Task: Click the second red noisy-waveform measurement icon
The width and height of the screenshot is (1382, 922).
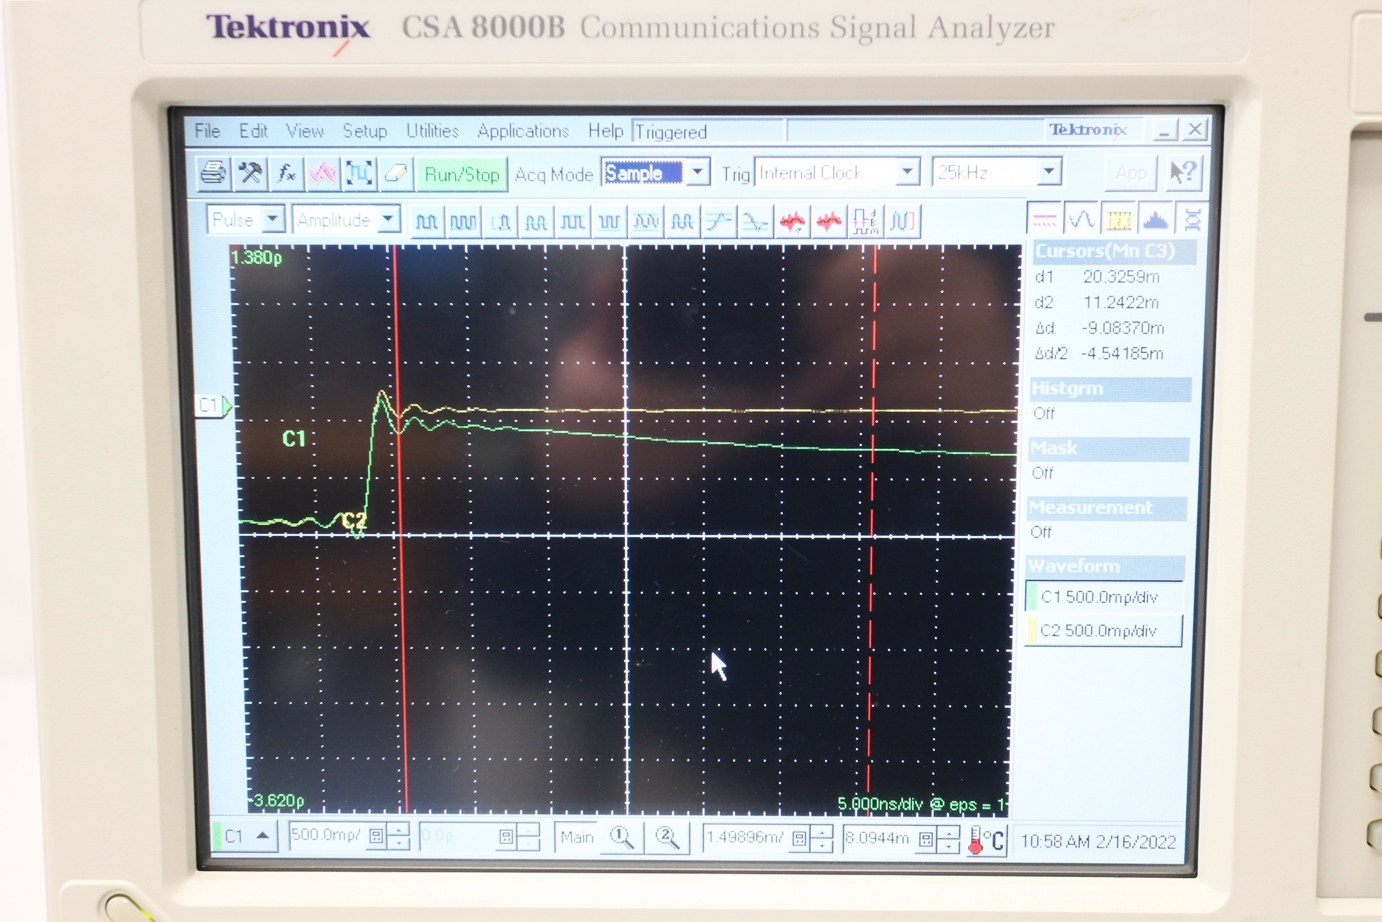Action: click(x=828, y=221)
